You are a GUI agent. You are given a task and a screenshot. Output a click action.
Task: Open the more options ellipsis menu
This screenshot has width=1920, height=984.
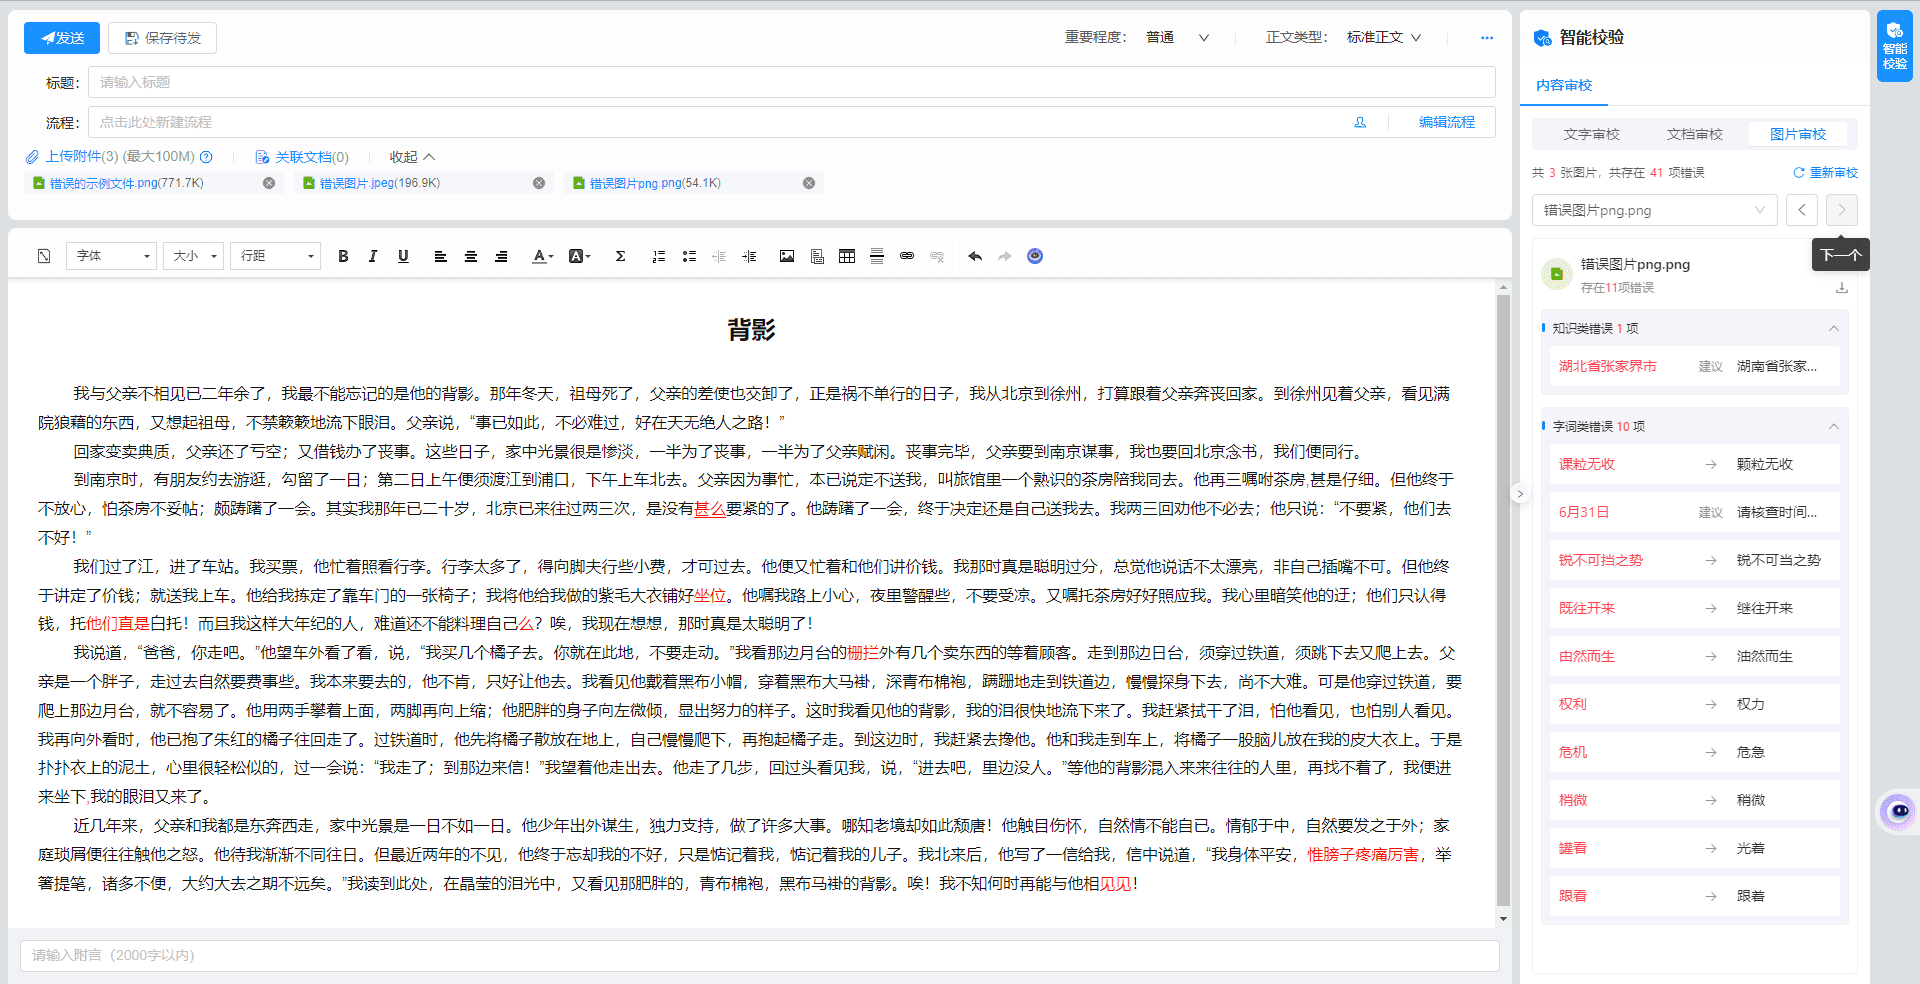1487,38
